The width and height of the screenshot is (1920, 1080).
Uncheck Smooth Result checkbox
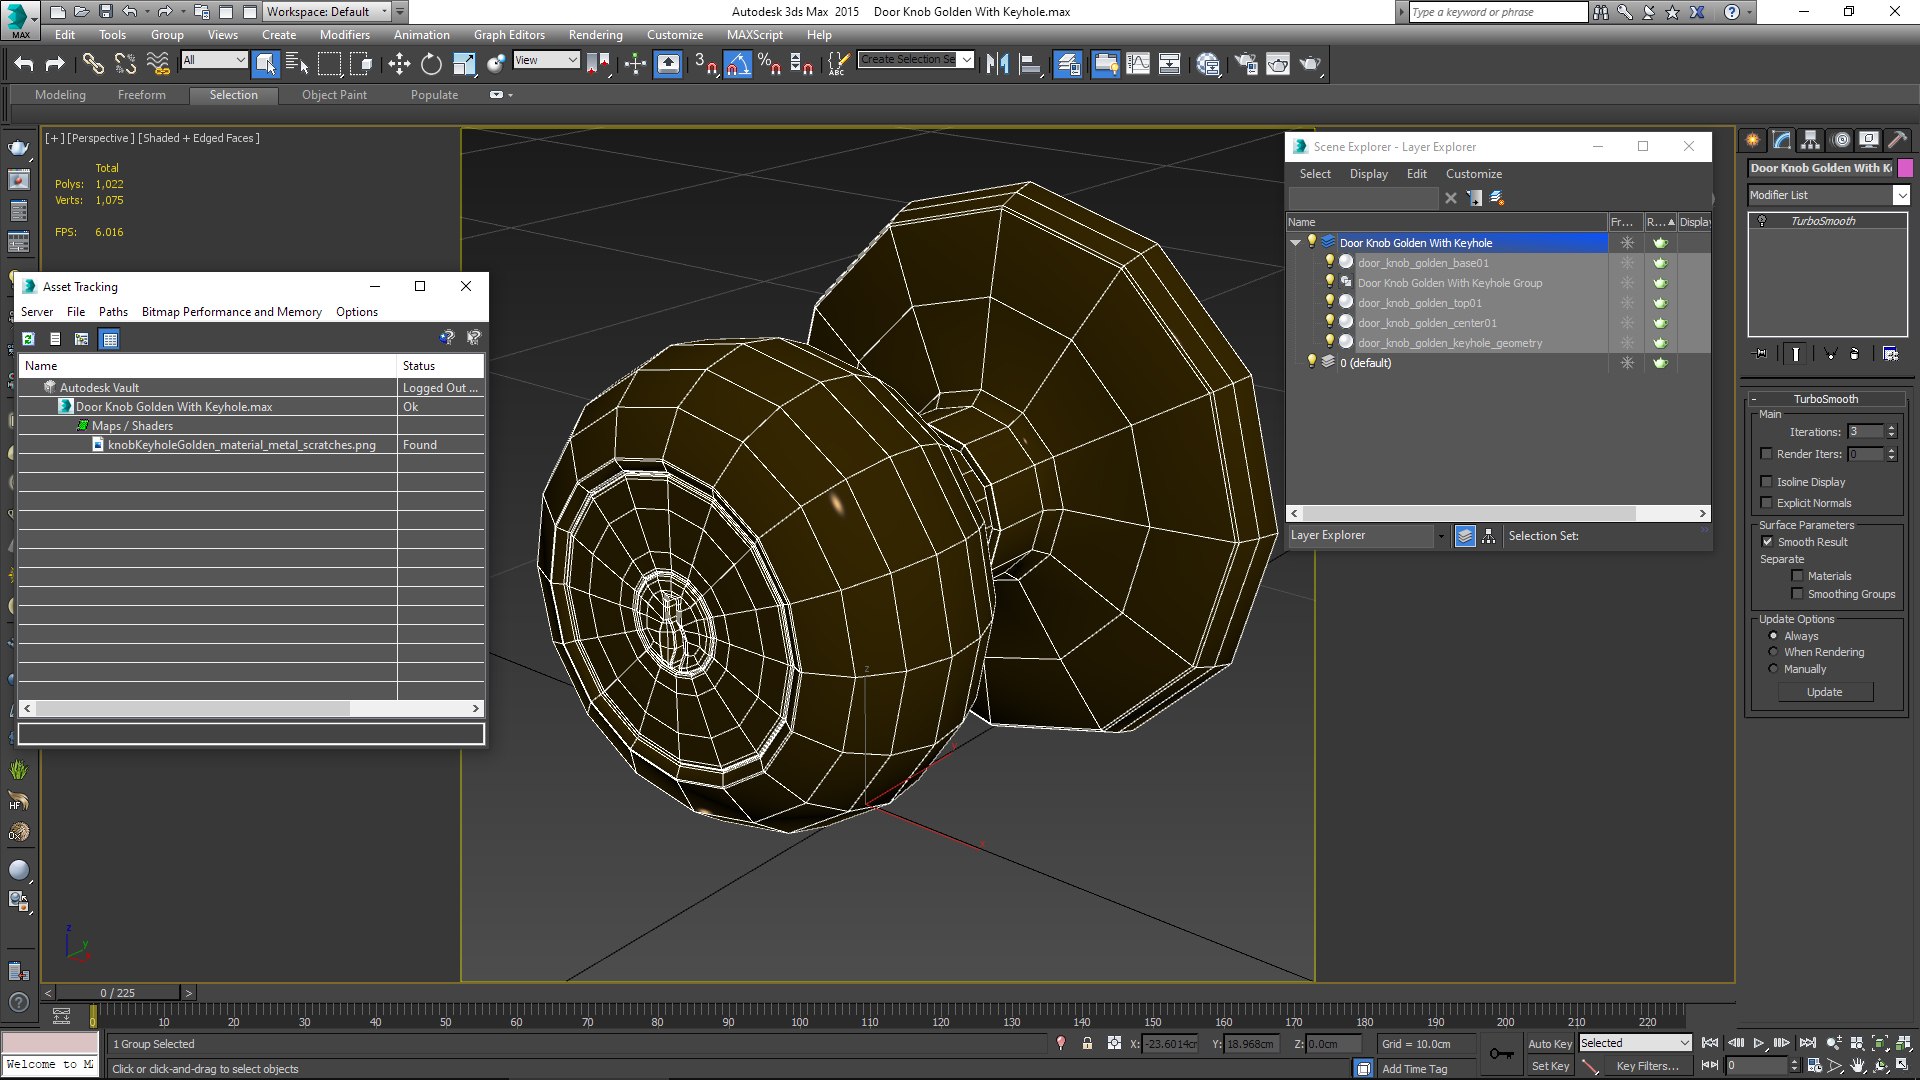pos(1767,542)
